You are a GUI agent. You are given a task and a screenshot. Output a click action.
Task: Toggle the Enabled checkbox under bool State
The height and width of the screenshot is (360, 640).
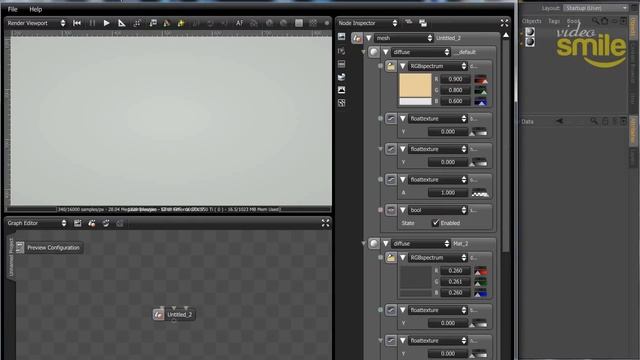coord(436,223)
